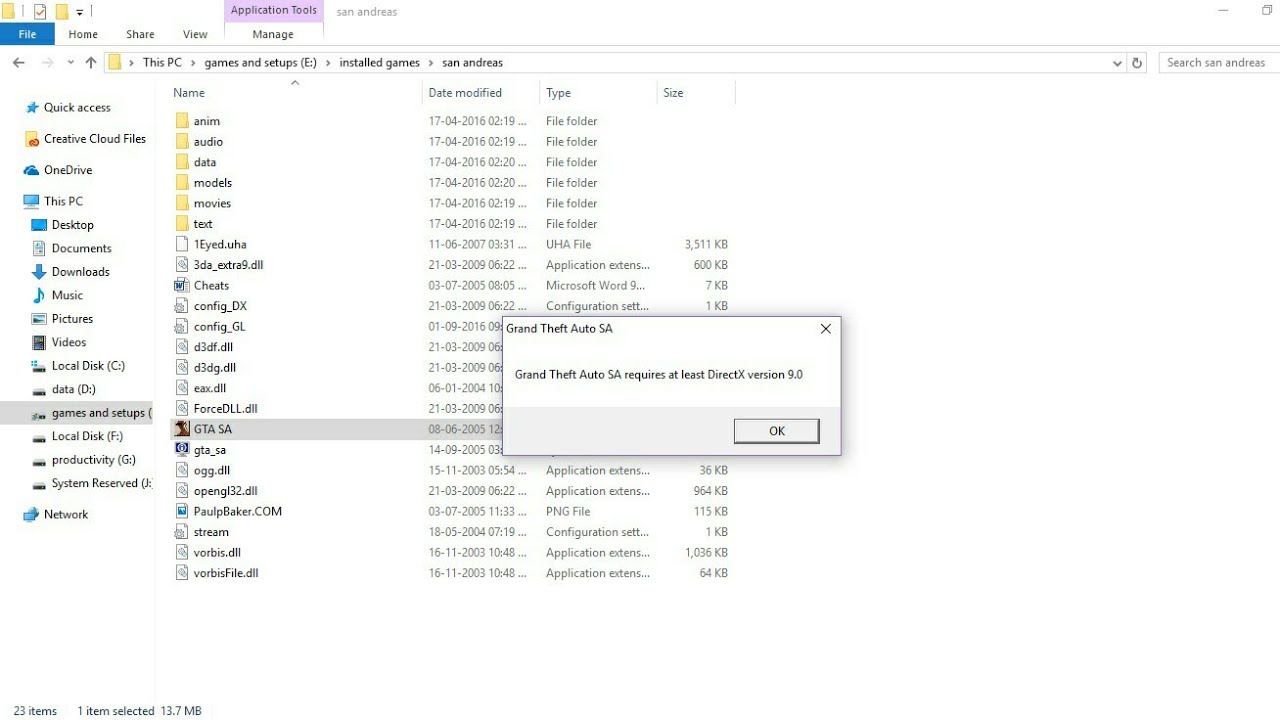Image resolution: width=1280 pixels, height=720 pixels.
Task: Sort by the Name column header
Action: coord(189,93)
